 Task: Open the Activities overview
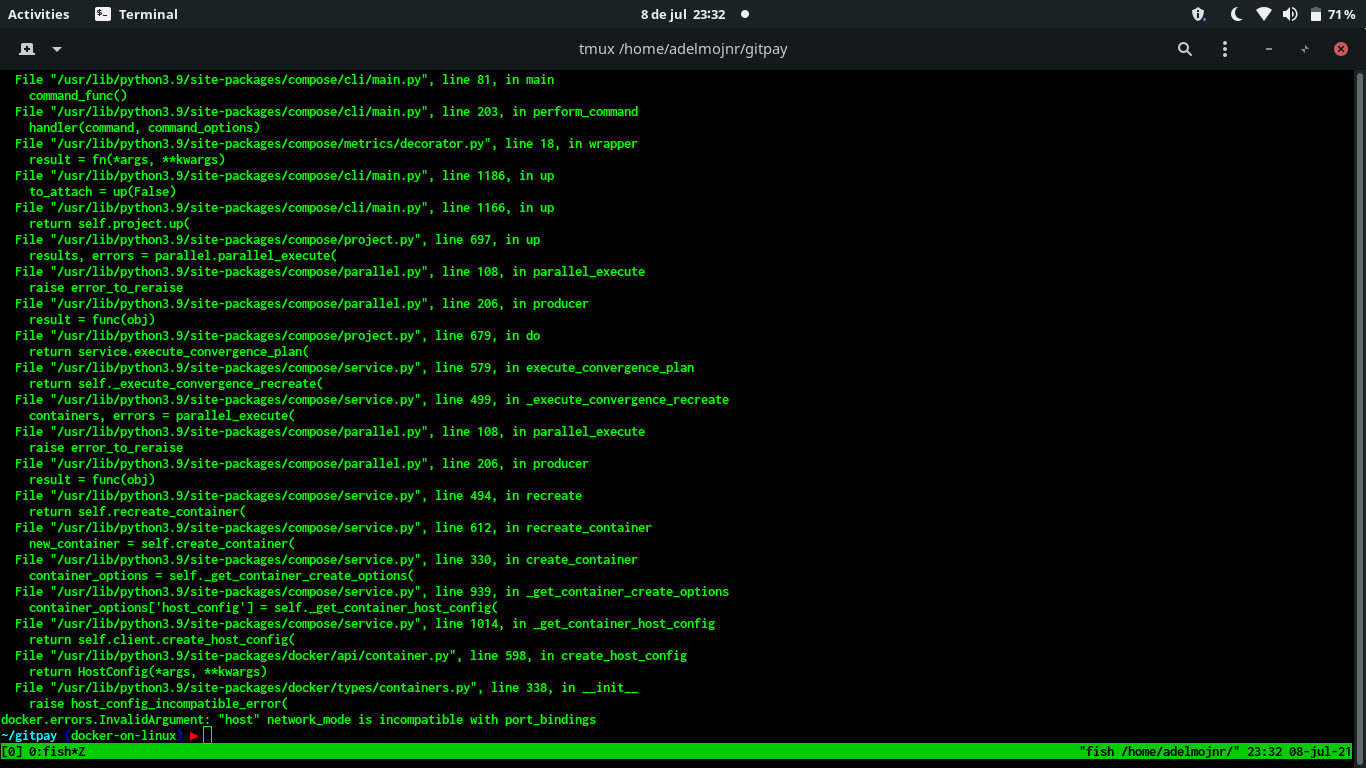(39, 14)
